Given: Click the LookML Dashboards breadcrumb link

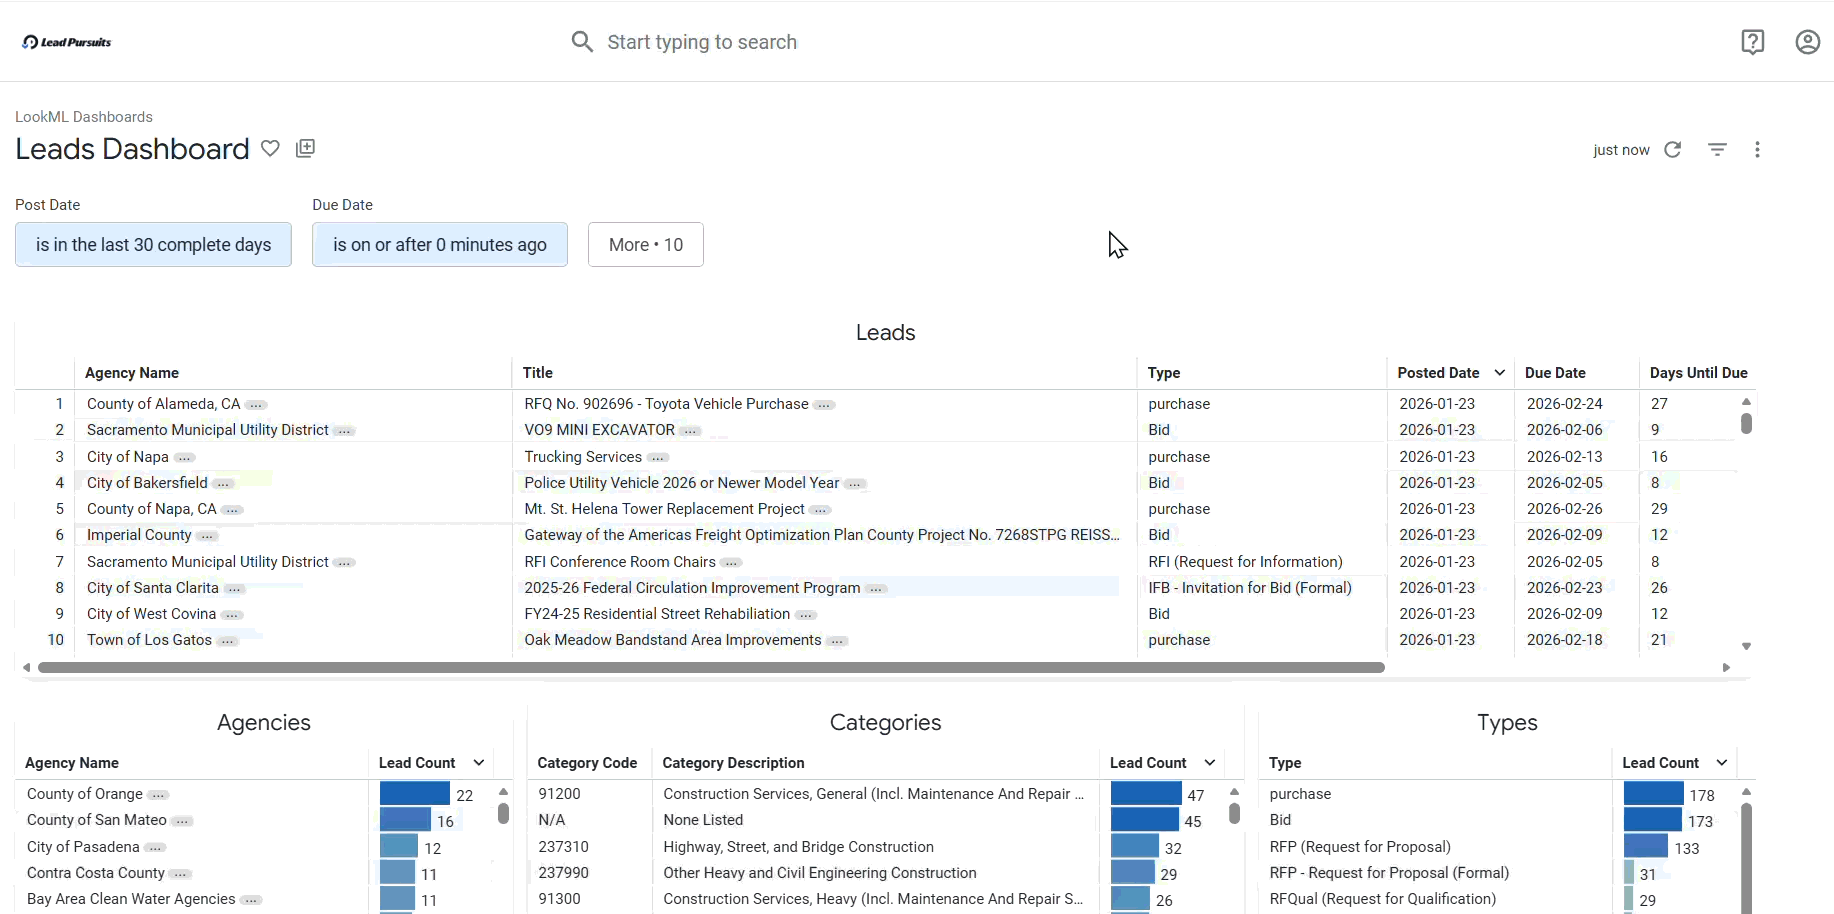Looking at the screenshot, I should [x=84, y=117].
